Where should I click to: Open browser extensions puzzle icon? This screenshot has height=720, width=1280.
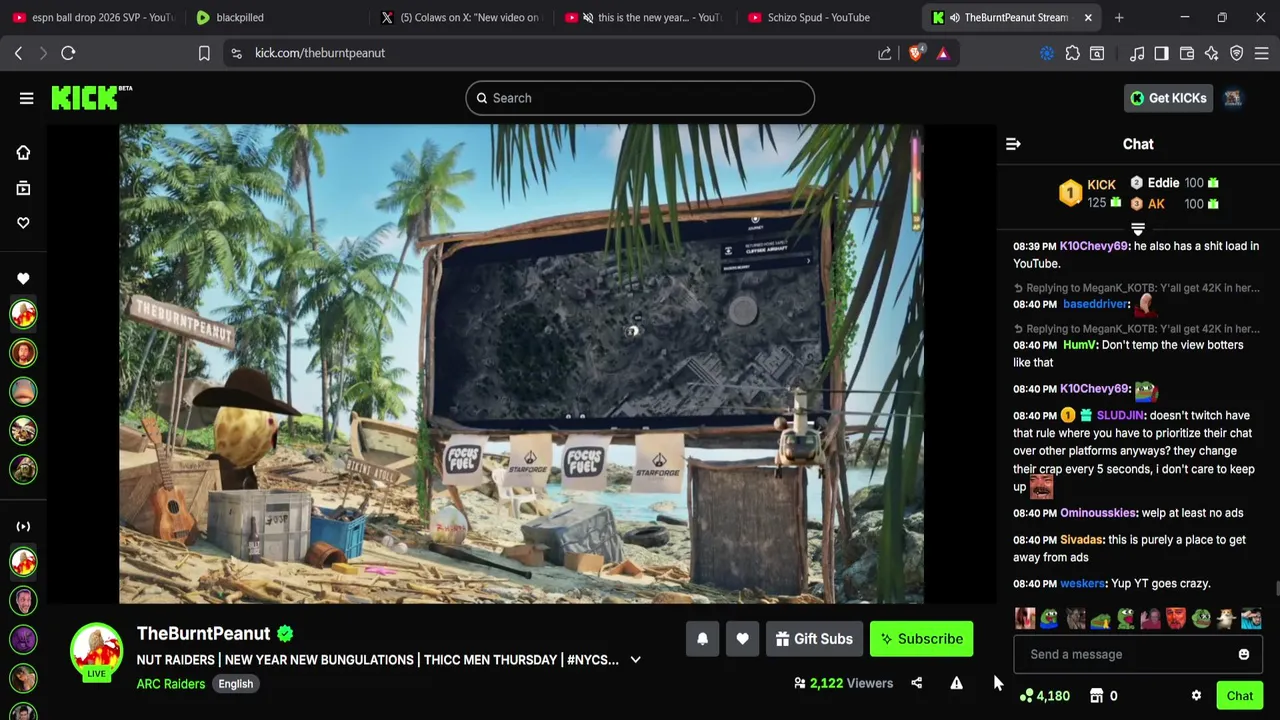pyautogui.click(x=1073, y=53)
